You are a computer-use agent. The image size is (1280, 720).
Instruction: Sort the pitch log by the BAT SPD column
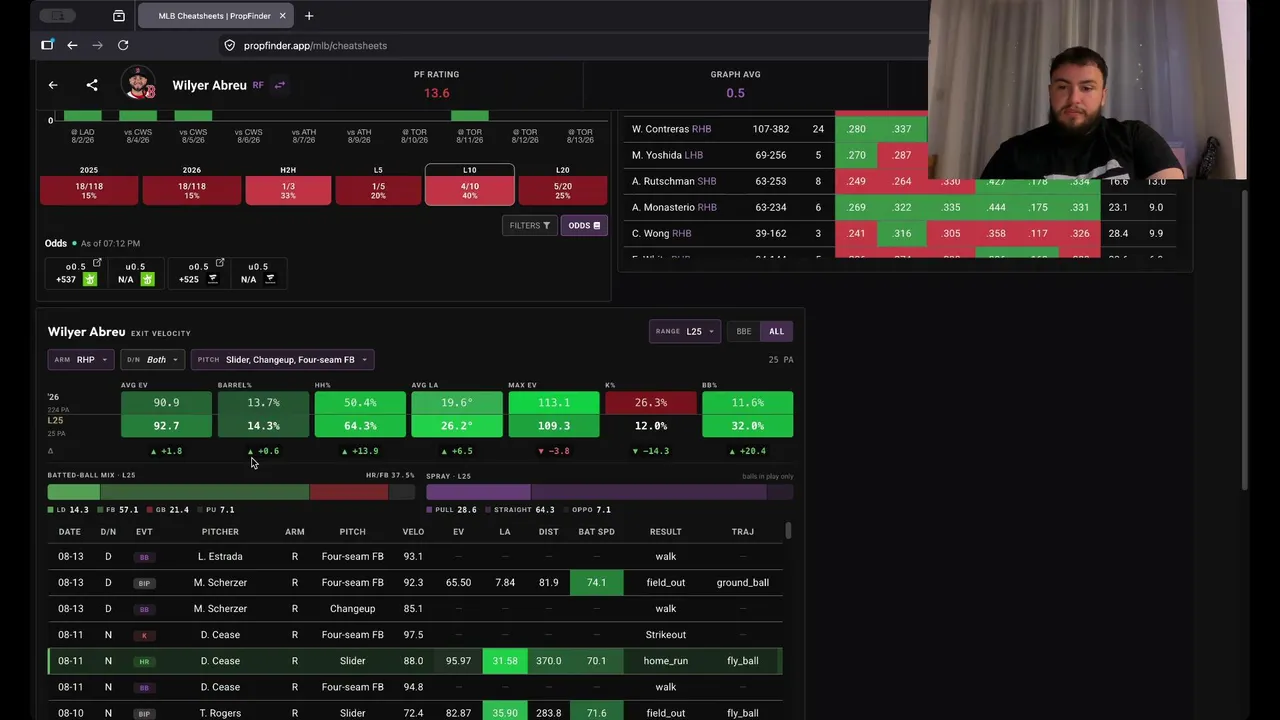[x=596, y=532]
